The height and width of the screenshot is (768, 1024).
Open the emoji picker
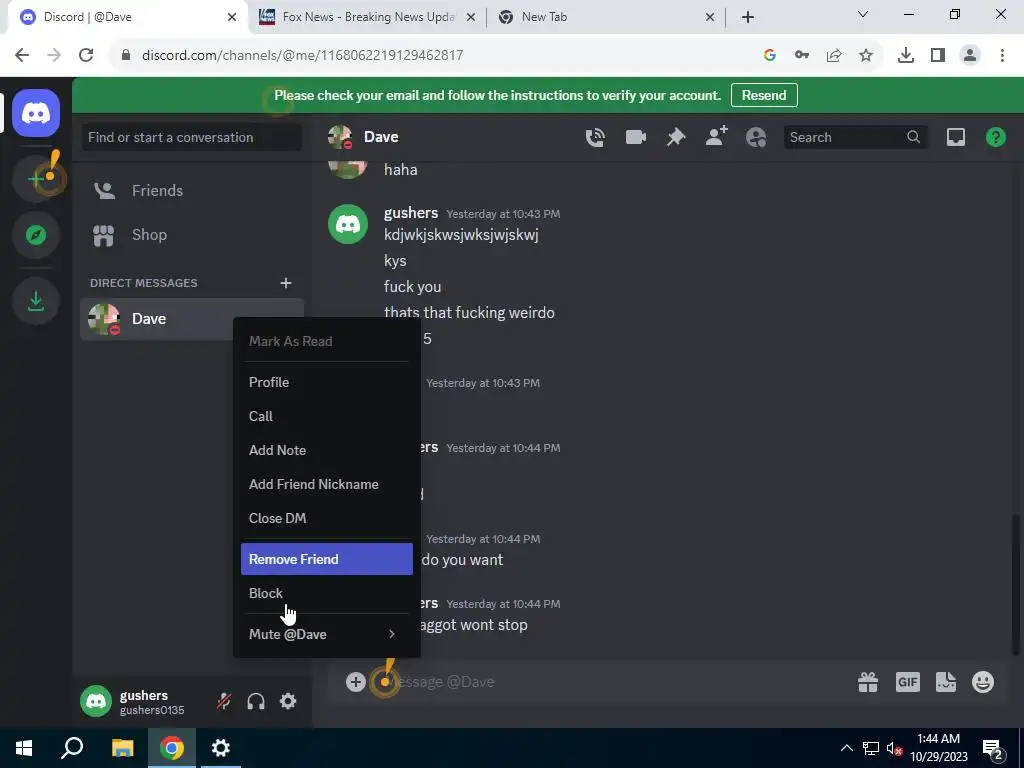983,682
